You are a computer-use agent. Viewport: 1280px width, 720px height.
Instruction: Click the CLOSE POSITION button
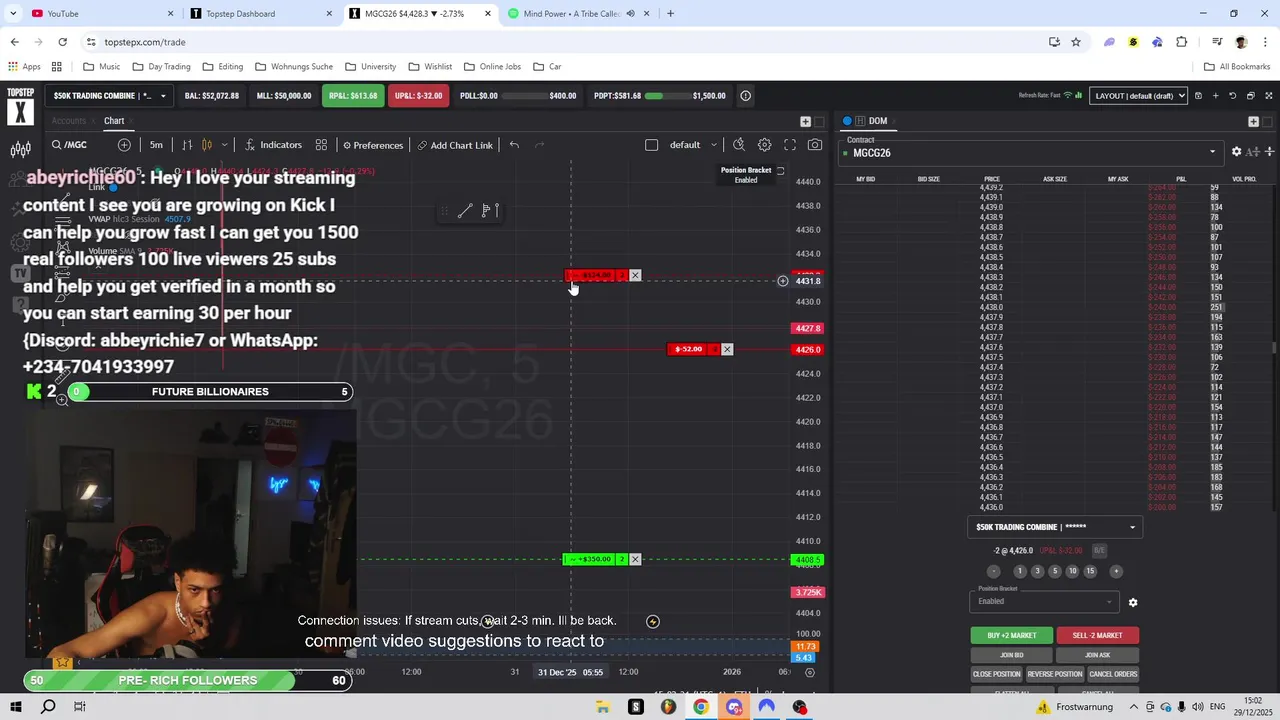(x=997, y=674)
